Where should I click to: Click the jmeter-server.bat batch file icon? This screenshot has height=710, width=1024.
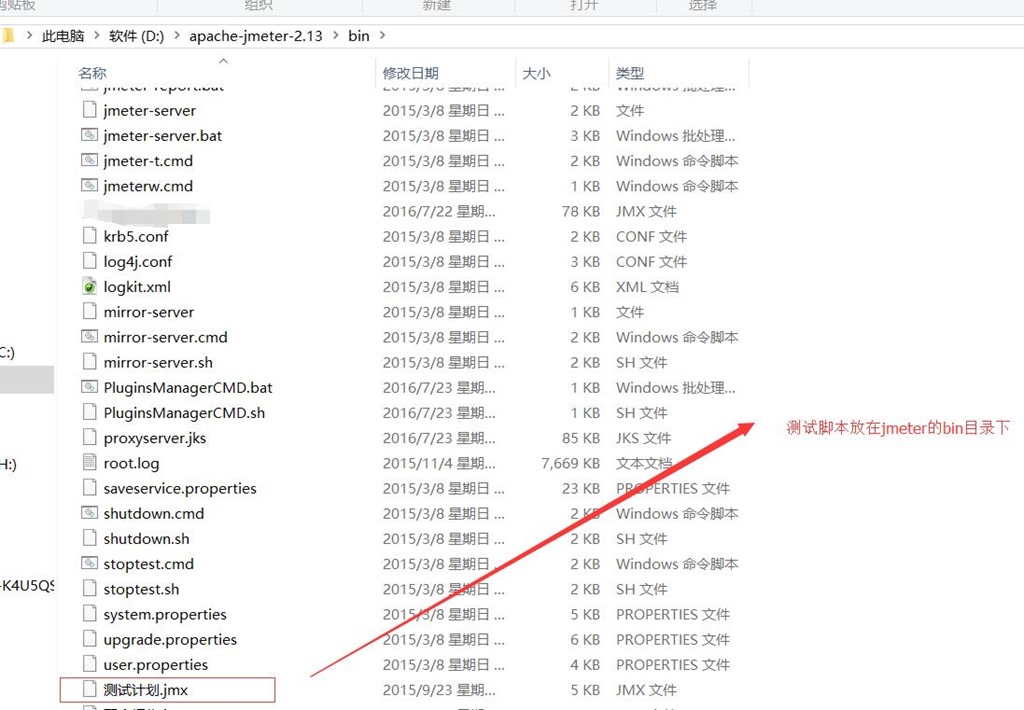pos(89,135)
